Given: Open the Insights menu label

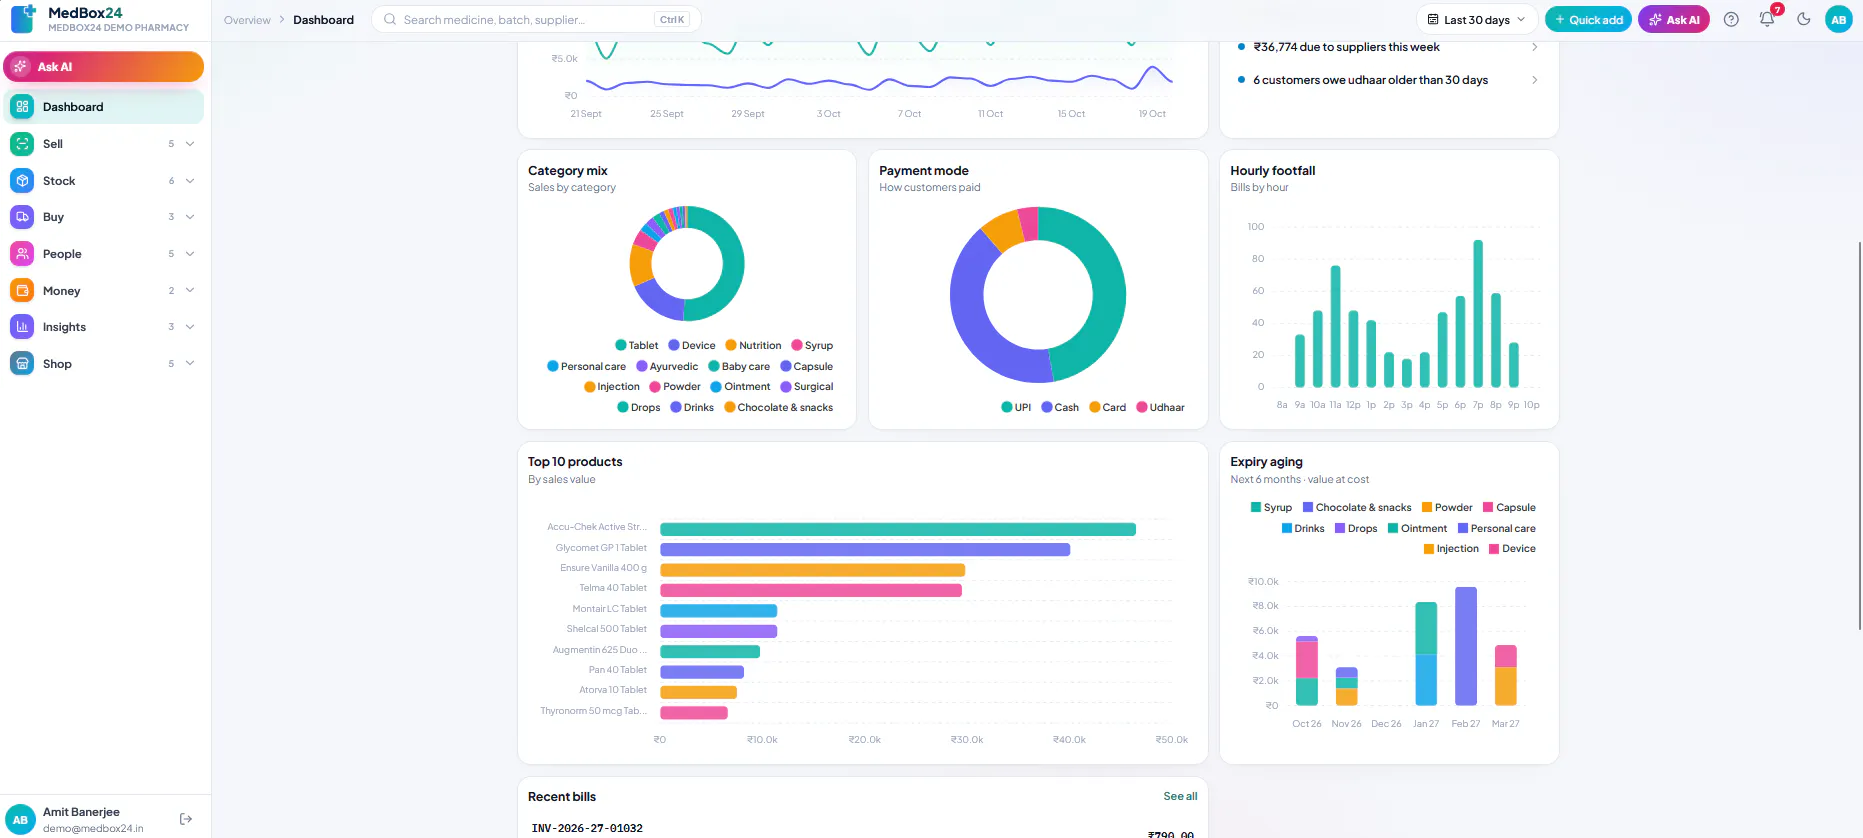Looking at the screenshot, I should click(64, 327).
